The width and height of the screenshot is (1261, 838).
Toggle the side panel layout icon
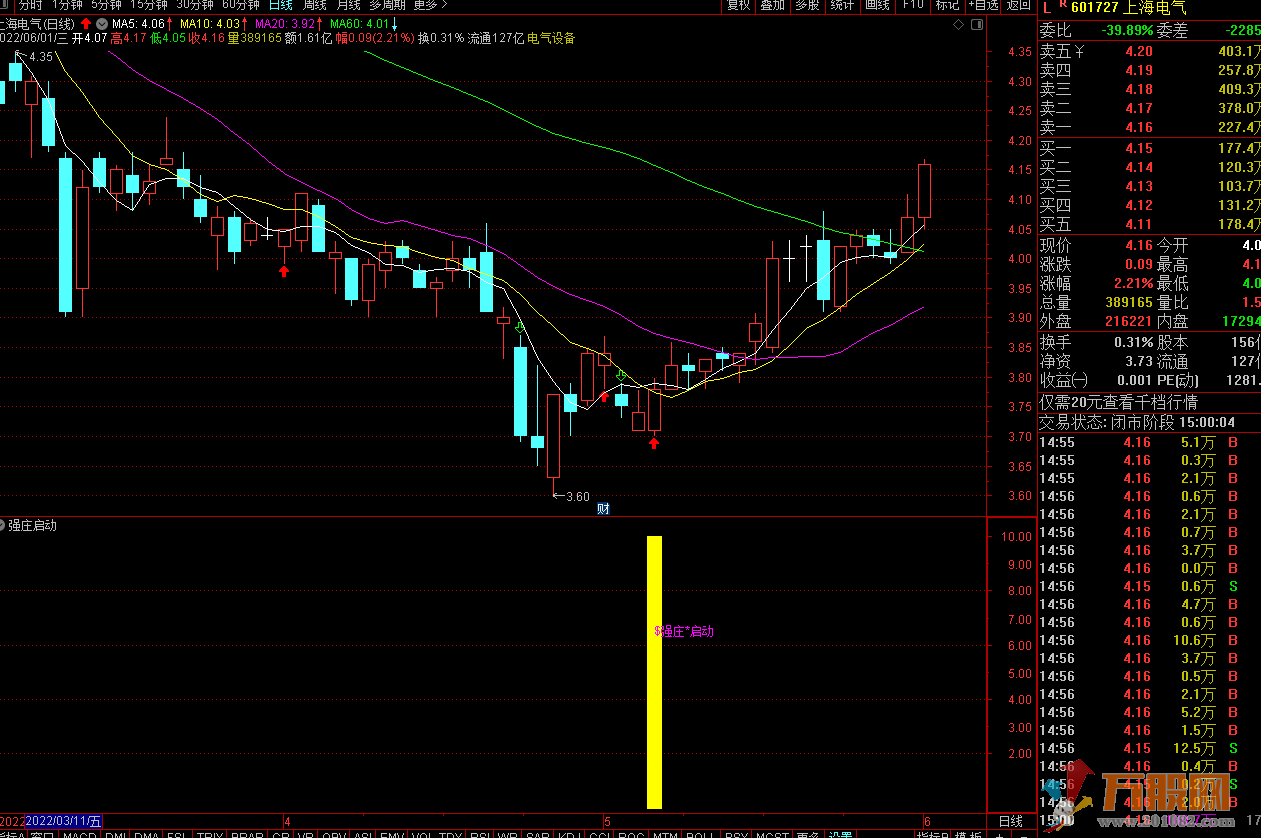coord(976,23)
